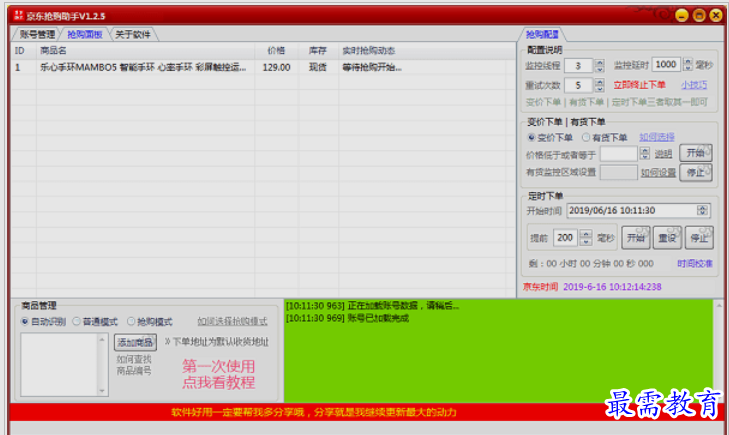Focus the 有货监控区域设置 field
Image resolution: width=729 pixels, height=435 pixels.
pyautogui.click(x=618, y=172)
